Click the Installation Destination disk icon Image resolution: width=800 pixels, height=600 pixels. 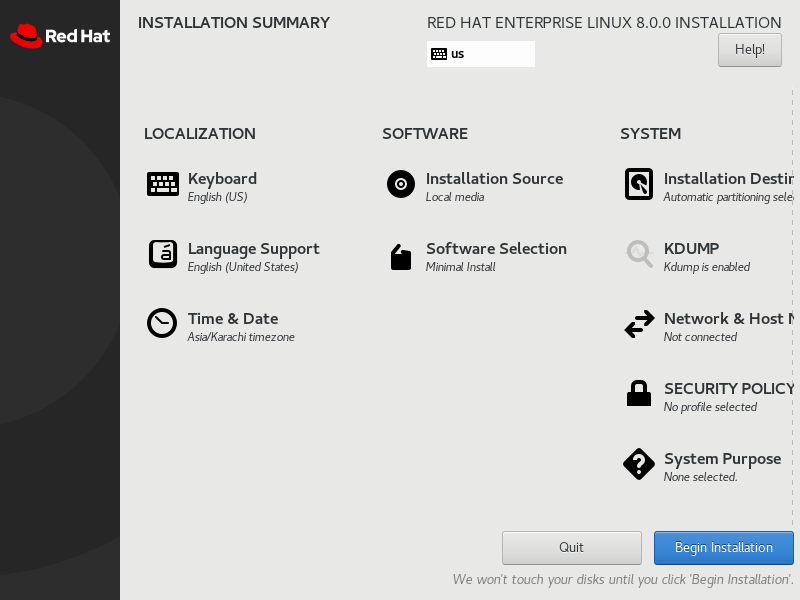(639, 184)
